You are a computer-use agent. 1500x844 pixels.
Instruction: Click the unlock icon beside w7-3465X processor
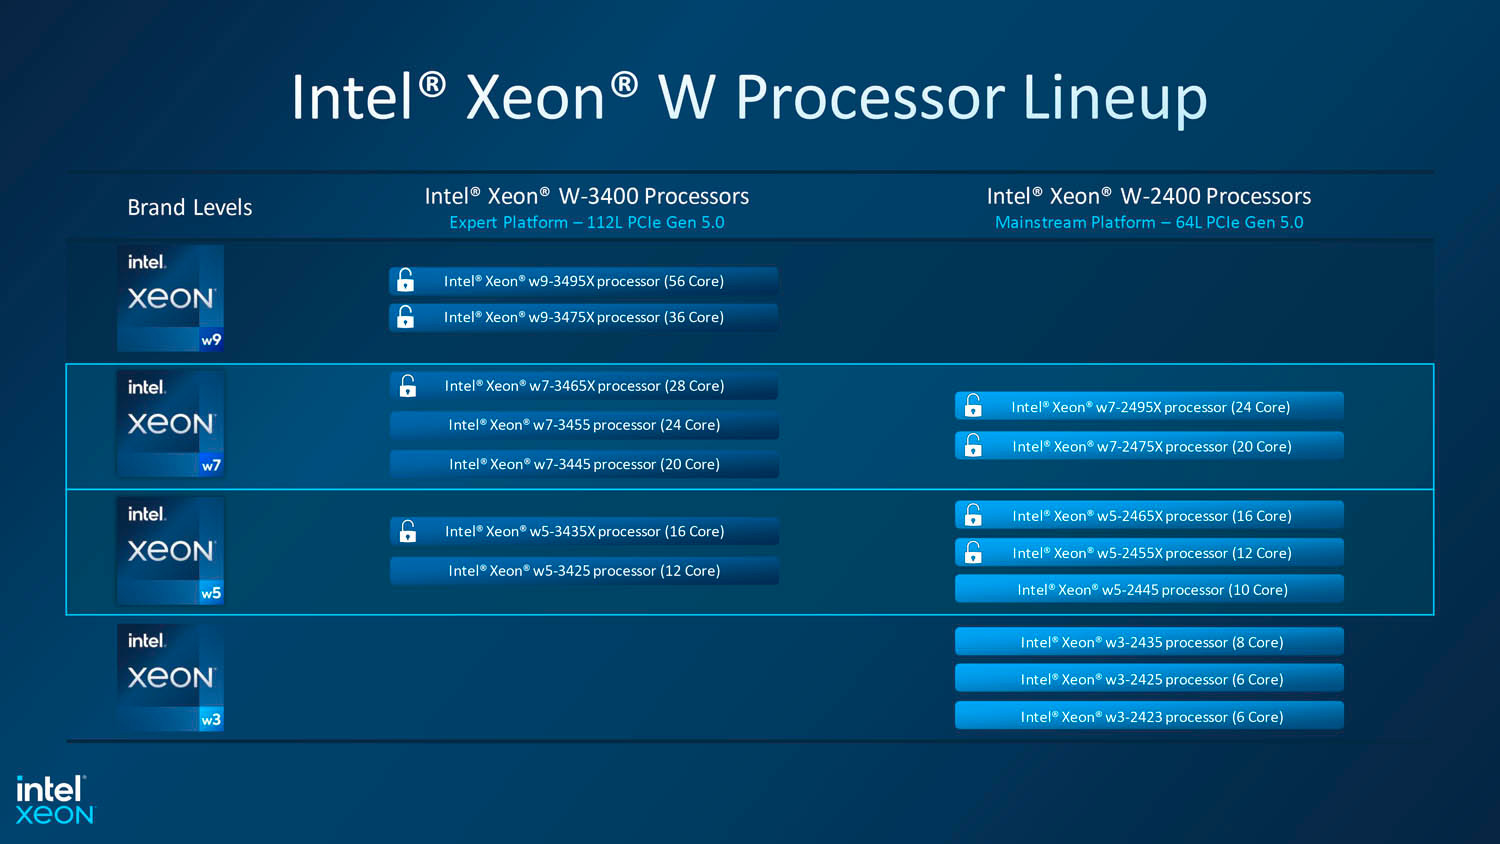pyautogui.click(x=408, y=386)
